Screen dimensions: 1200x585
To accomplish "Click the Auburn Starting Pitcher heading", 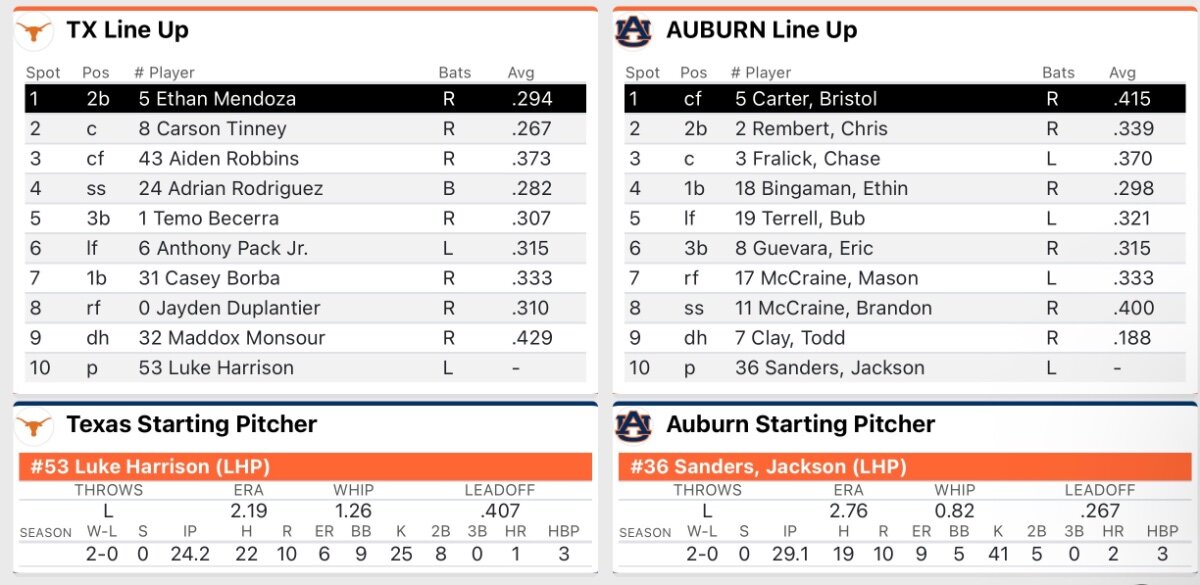I will pyautogui.click(x=800, y=425).
